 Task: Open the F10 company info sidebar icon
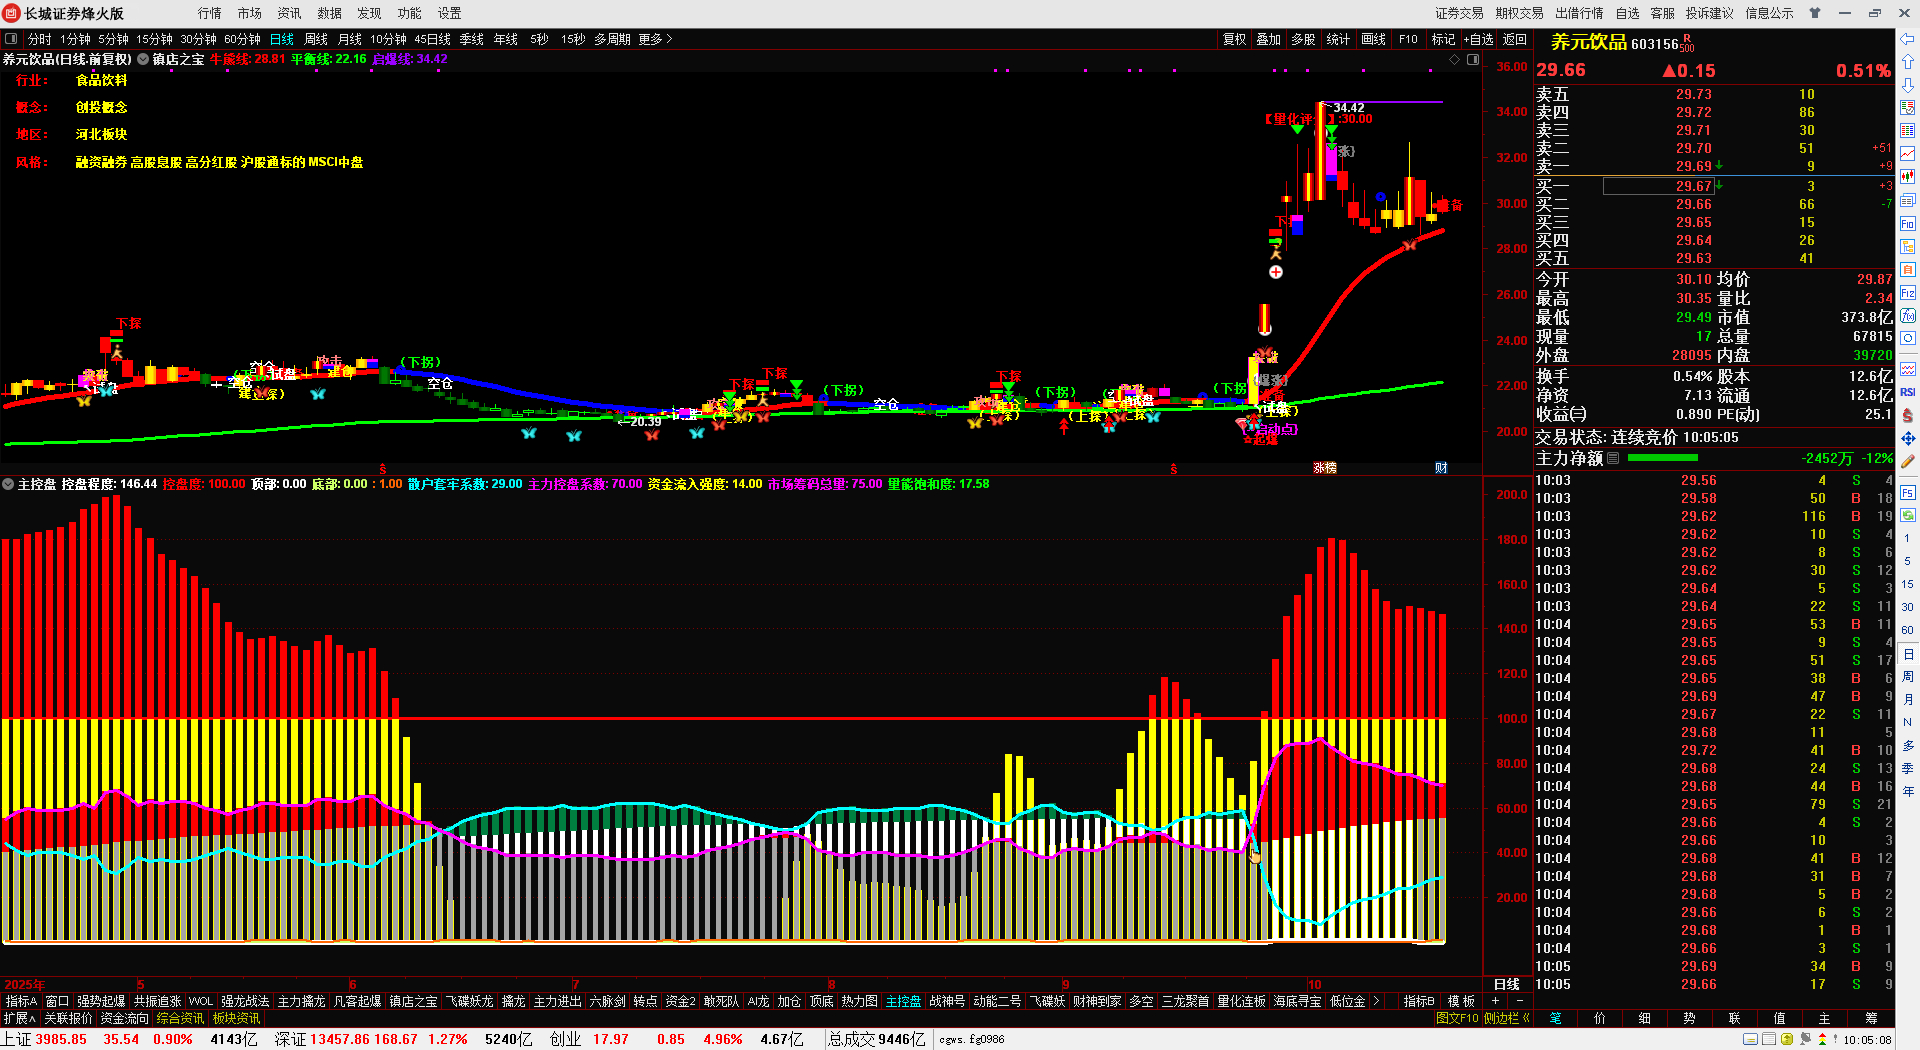[1908, 224]
